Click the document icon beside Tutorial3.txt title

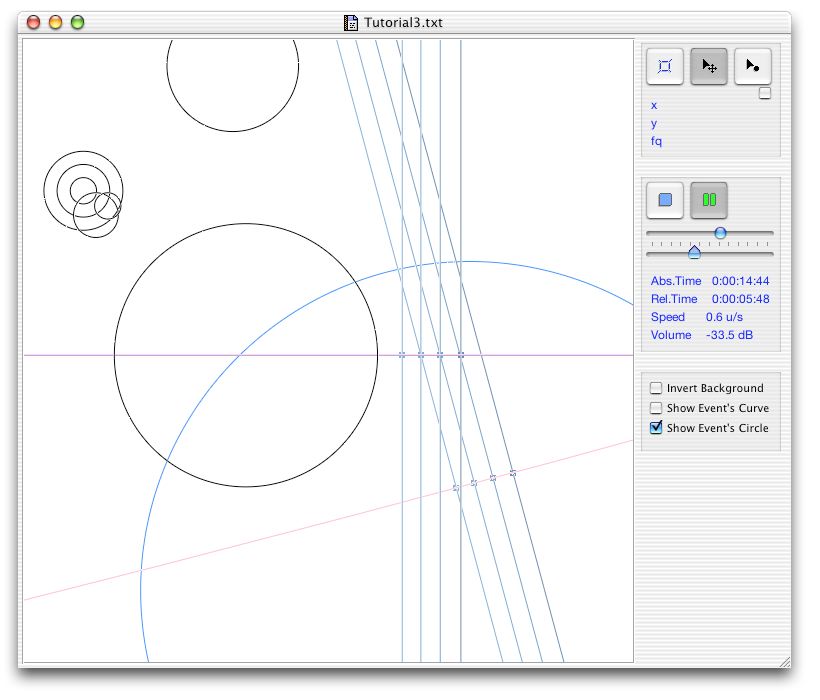[x=351, y=22]
